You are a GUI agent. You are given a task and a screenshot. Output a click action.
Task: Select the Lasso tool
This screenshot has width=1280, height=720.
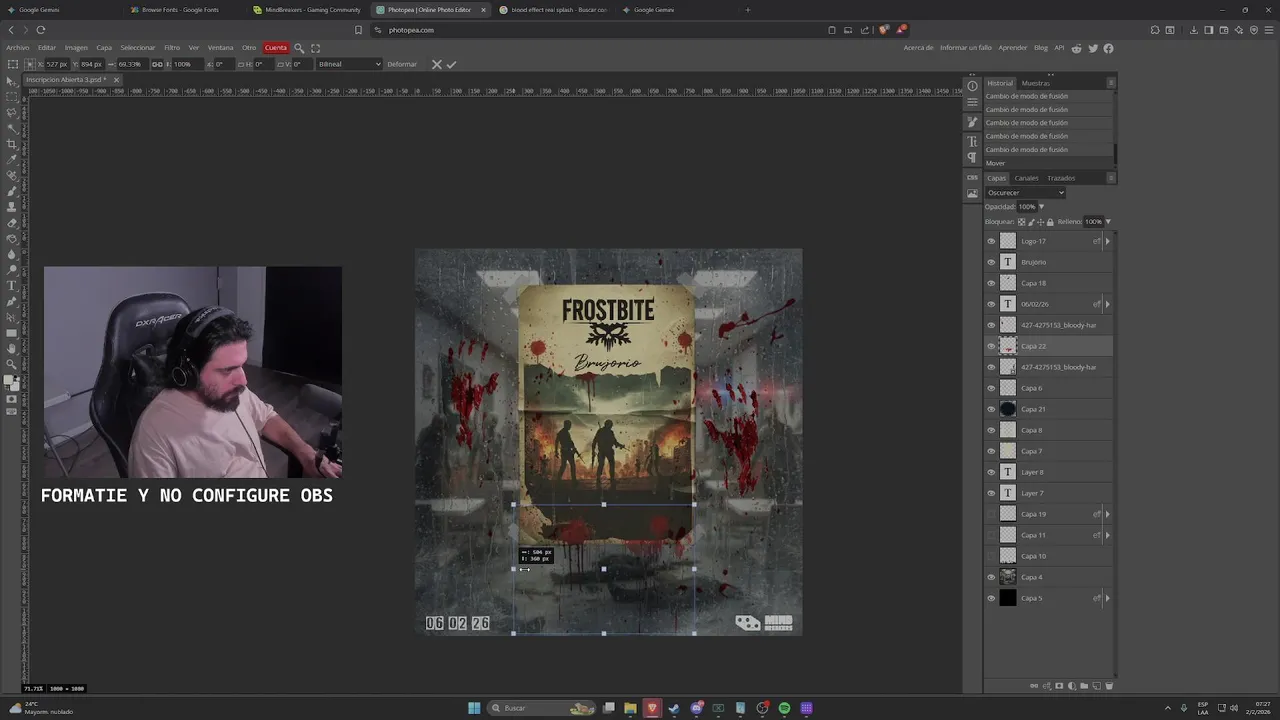(12, 113)
